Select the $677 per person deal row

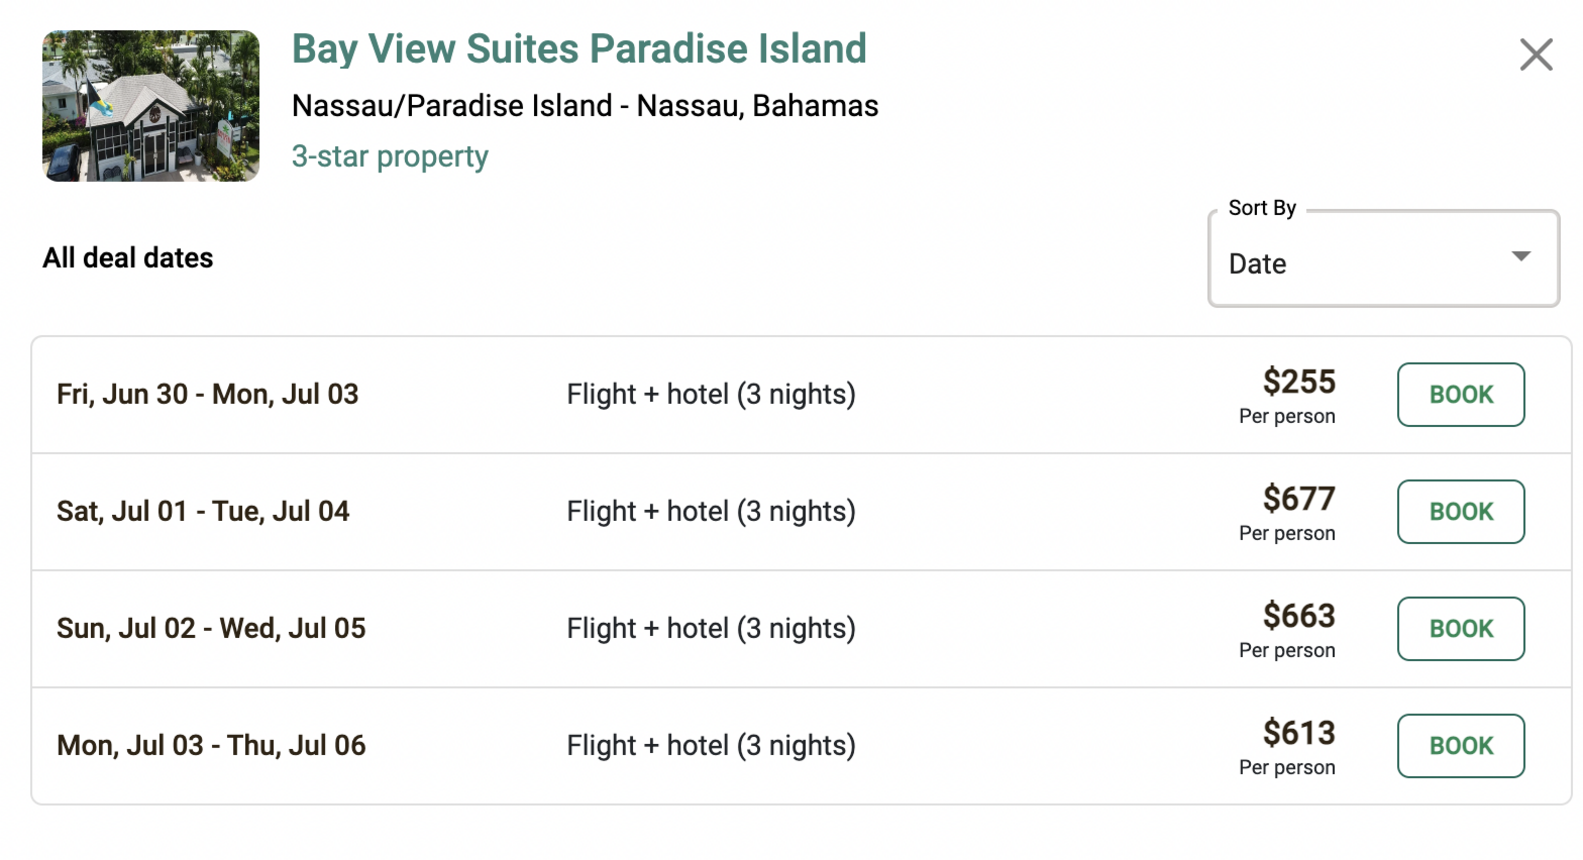click(1299, 499)
